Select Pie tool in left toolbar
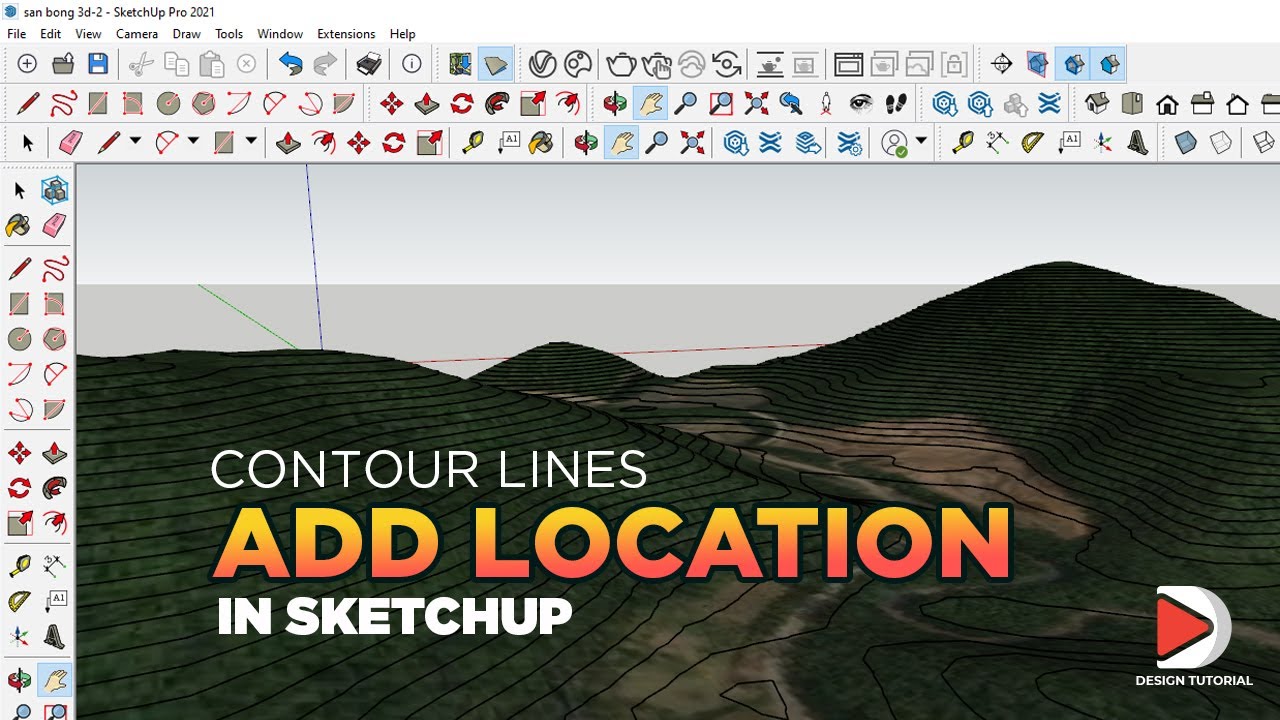The image size is (1280, 720). click(55, 410)
